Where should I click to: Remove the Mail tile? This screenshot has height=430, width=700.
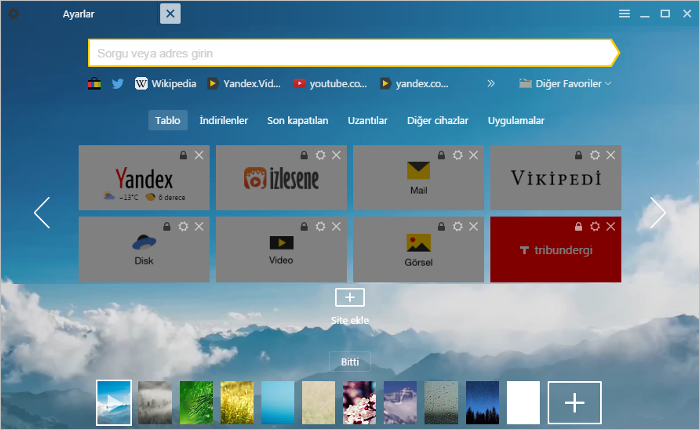[473, 155]
